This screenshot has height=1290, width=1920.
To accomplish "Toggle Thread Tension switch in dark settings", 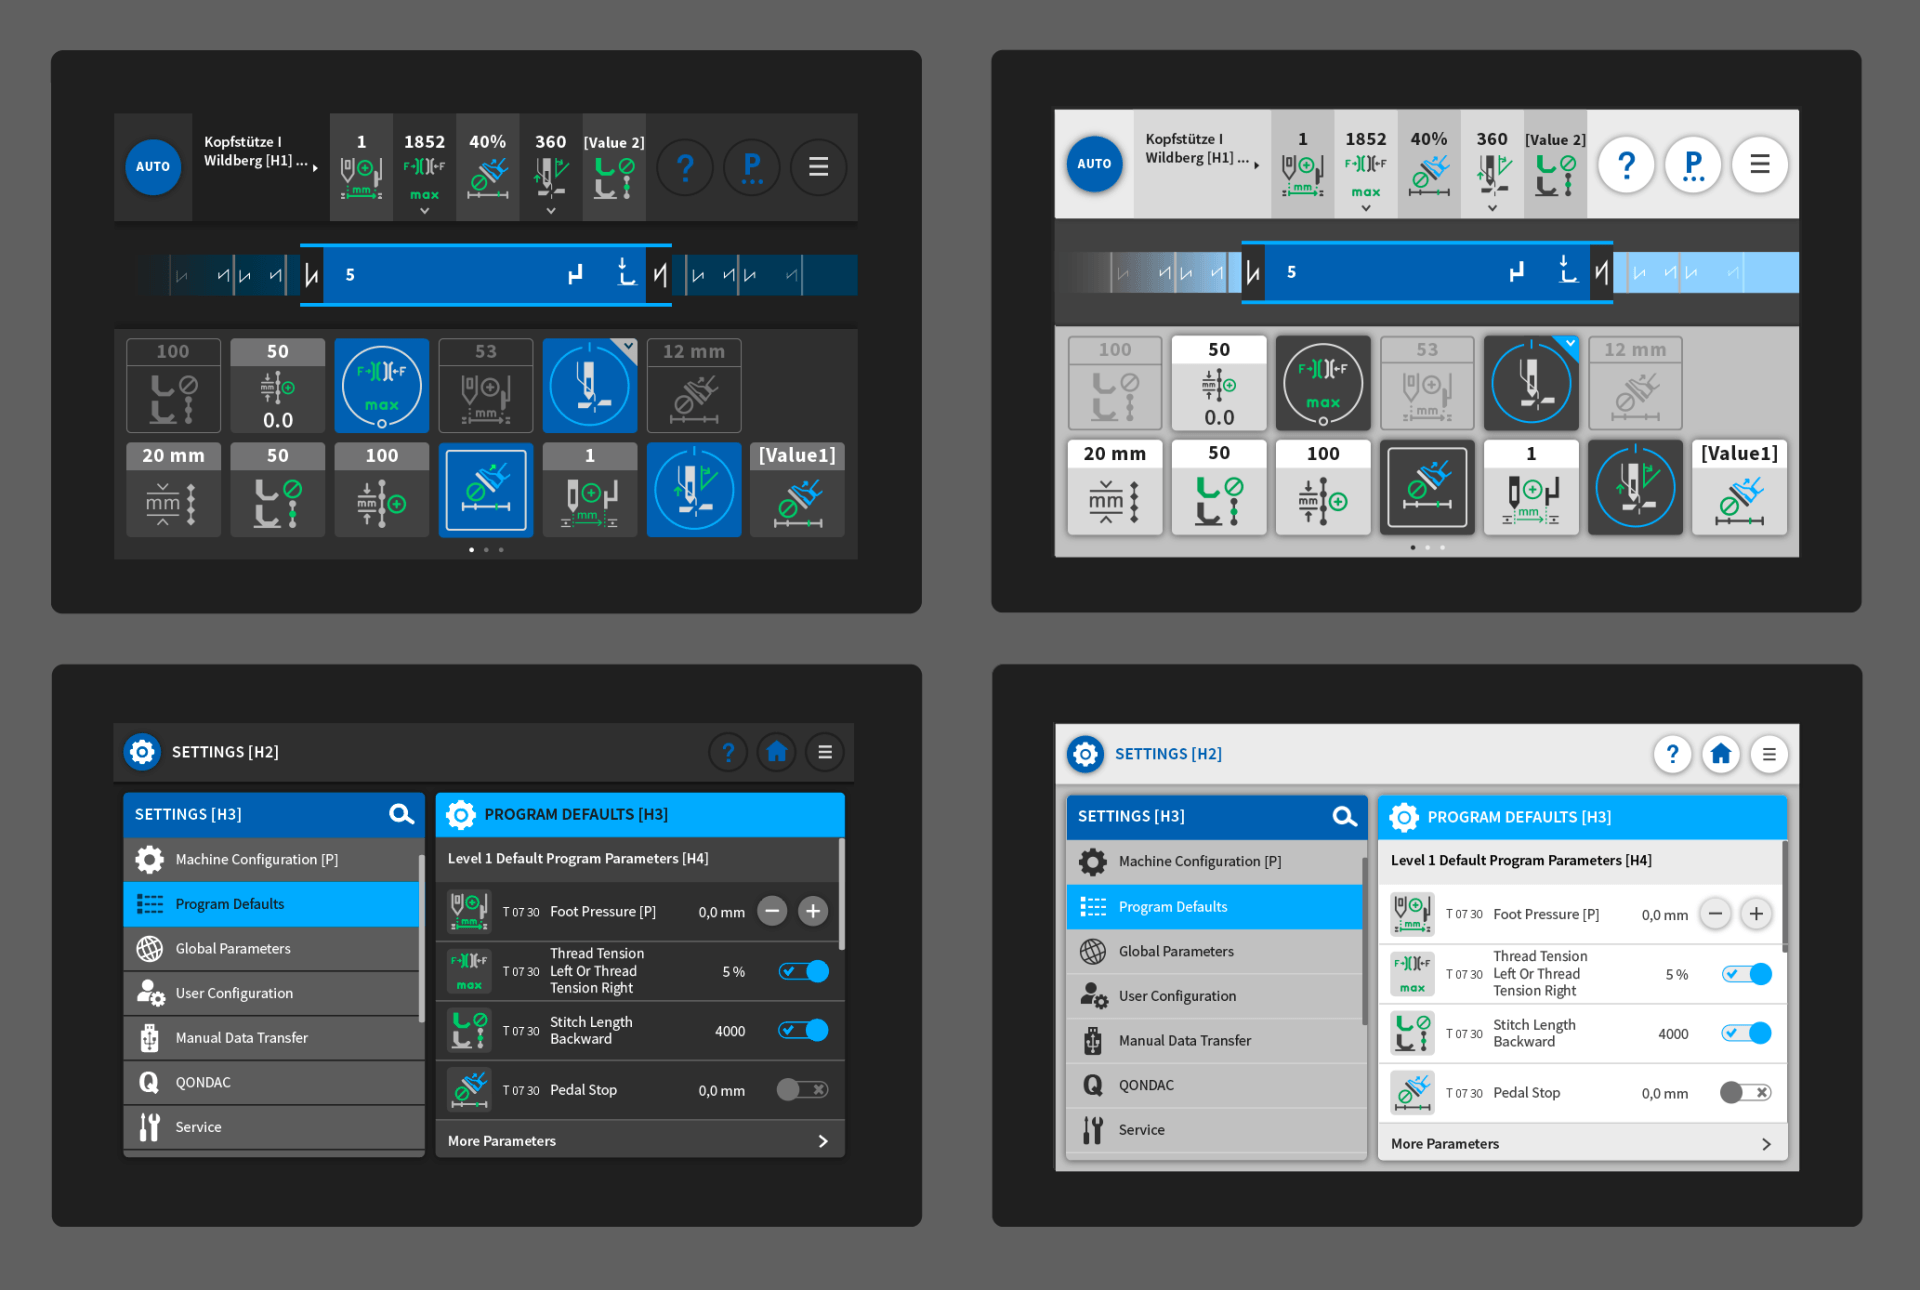I will click(x=803, y=971).
